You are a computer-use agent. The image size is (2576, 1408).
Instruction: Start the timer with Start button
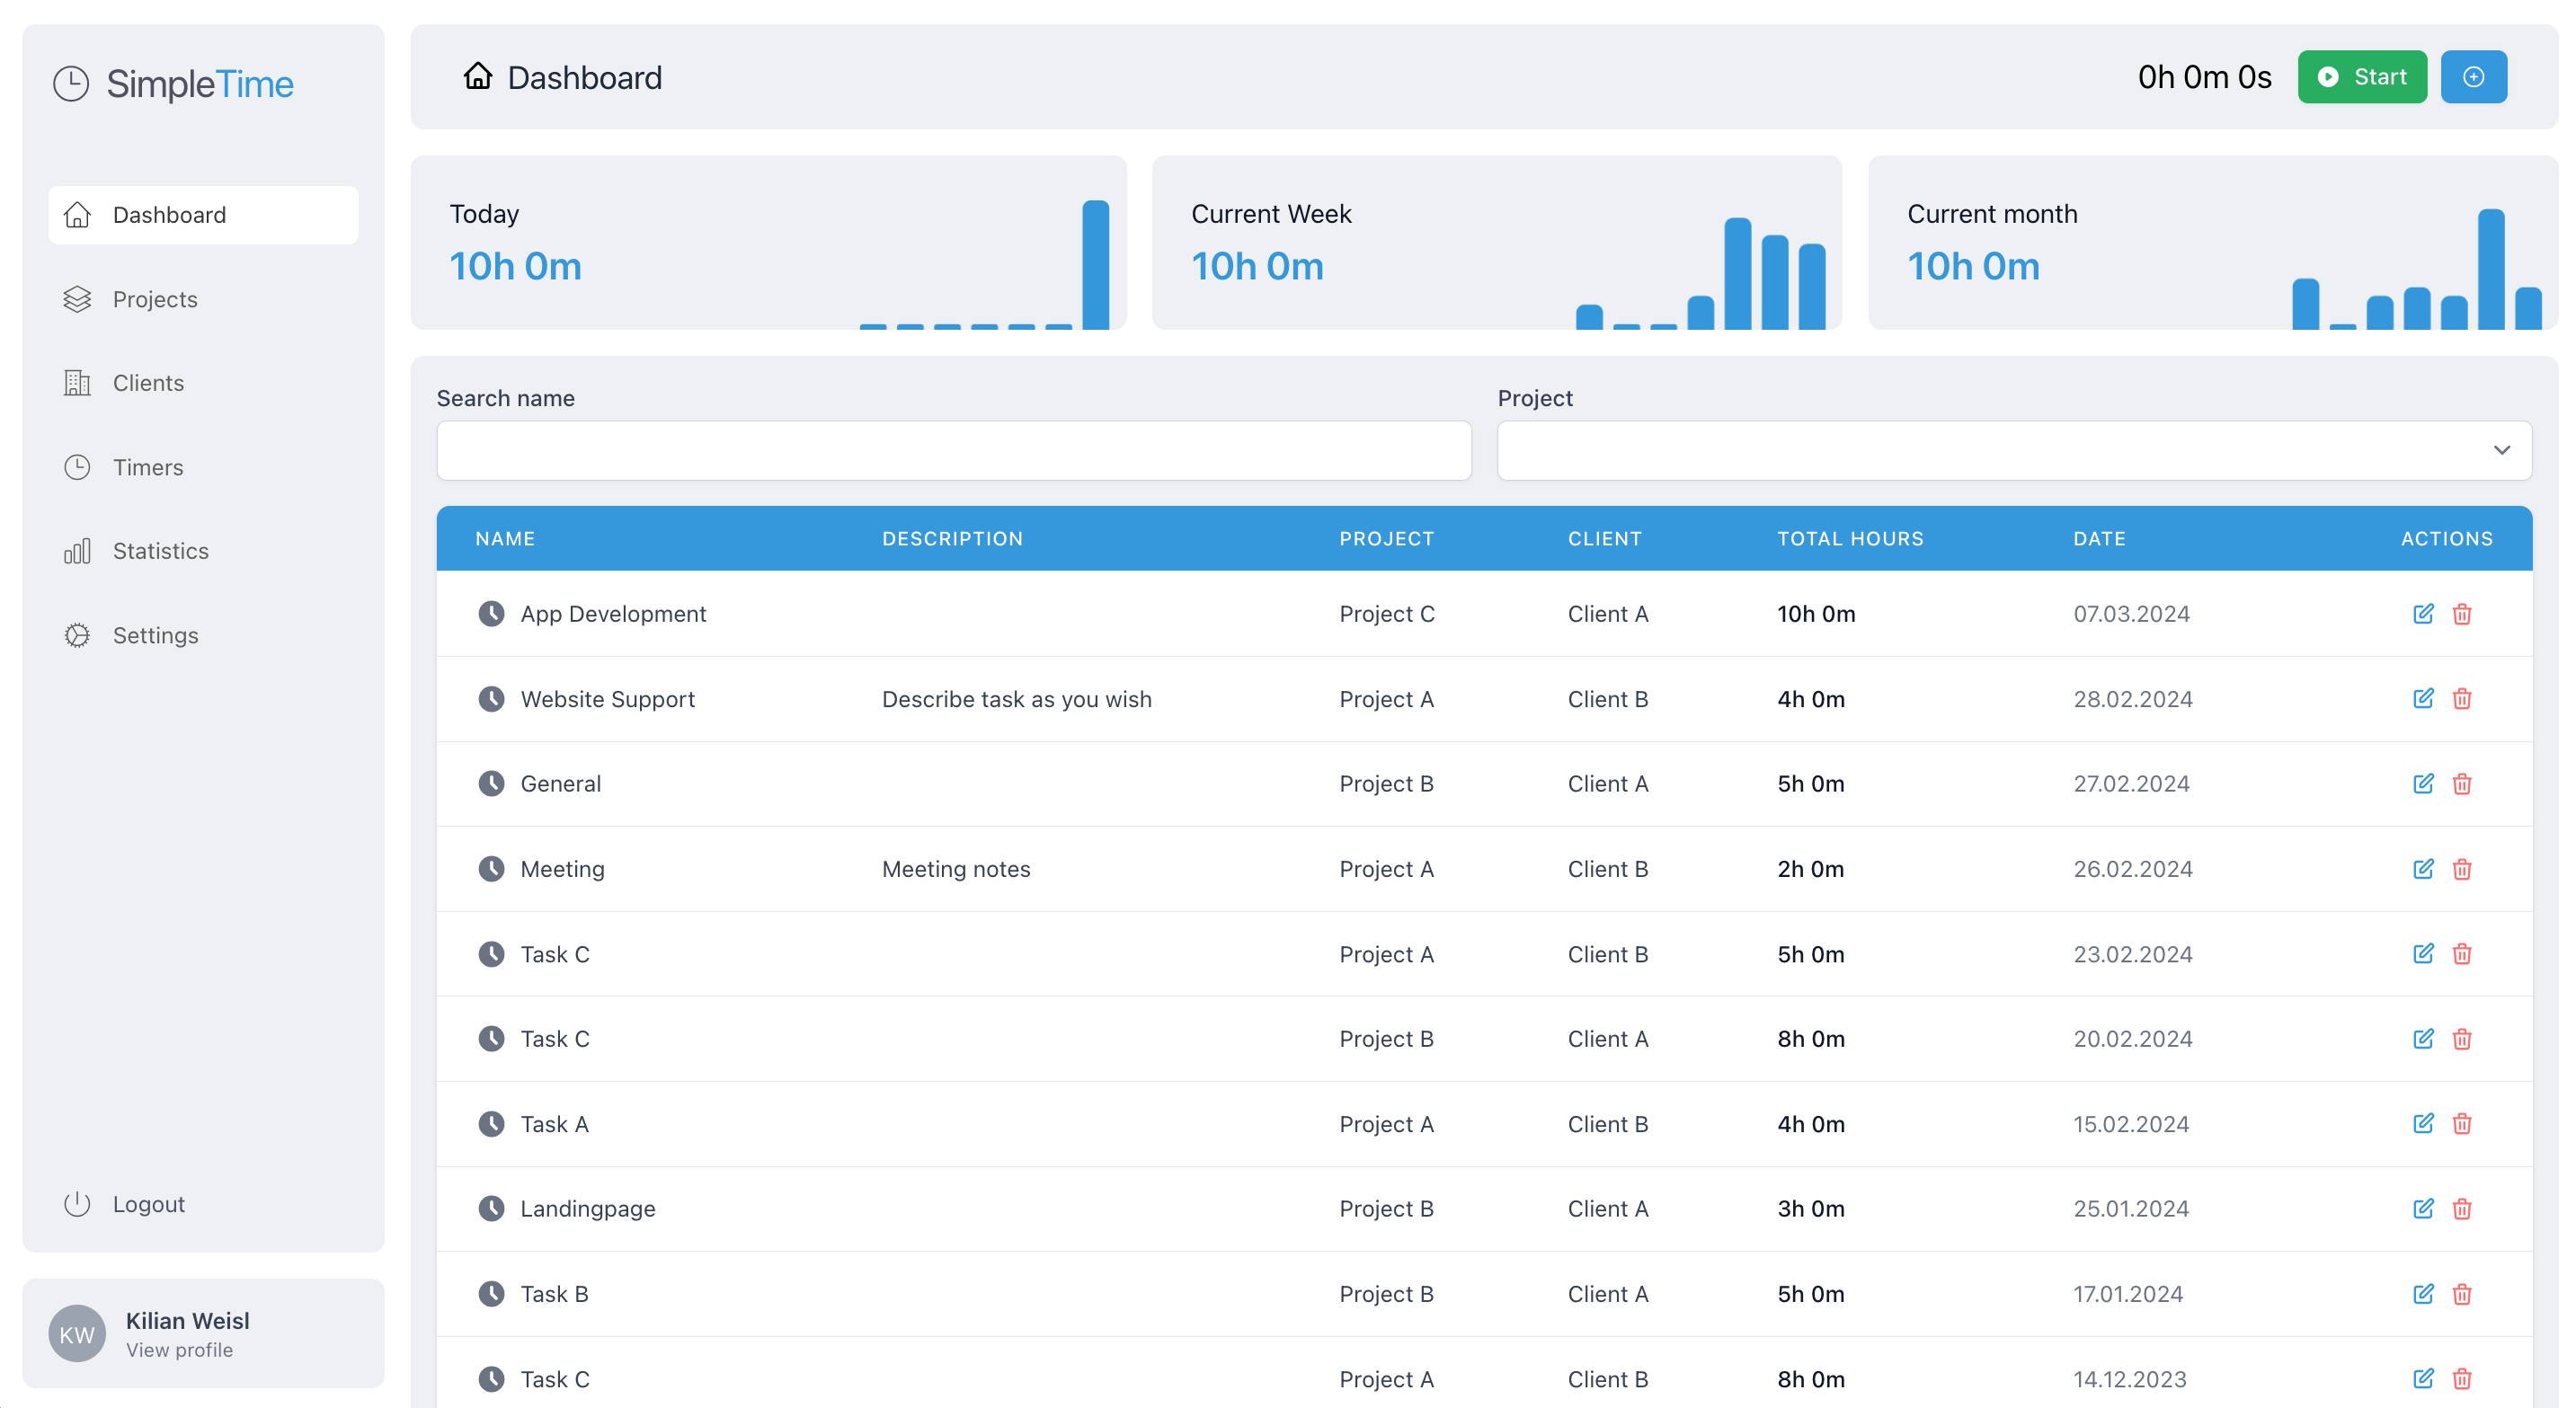[2361, 77]
